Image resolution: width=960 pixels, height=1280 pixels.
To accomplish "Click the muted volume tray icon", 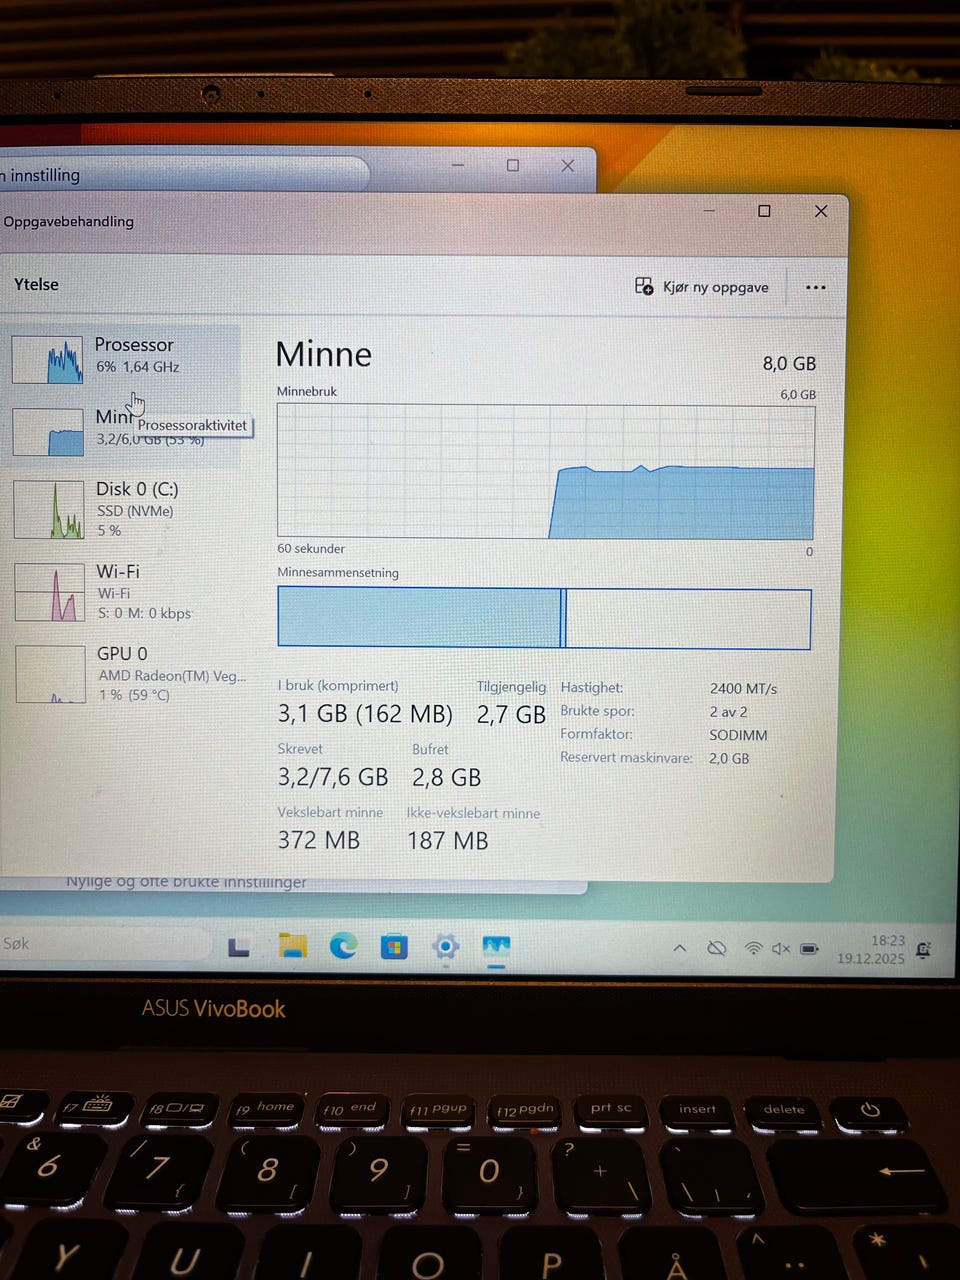I will click(x=781, y=948).
